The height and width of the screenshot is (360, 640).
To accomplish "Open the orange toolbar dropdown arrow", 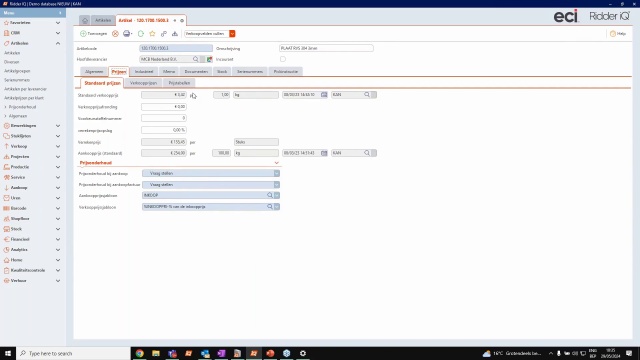I will (232, 34).
